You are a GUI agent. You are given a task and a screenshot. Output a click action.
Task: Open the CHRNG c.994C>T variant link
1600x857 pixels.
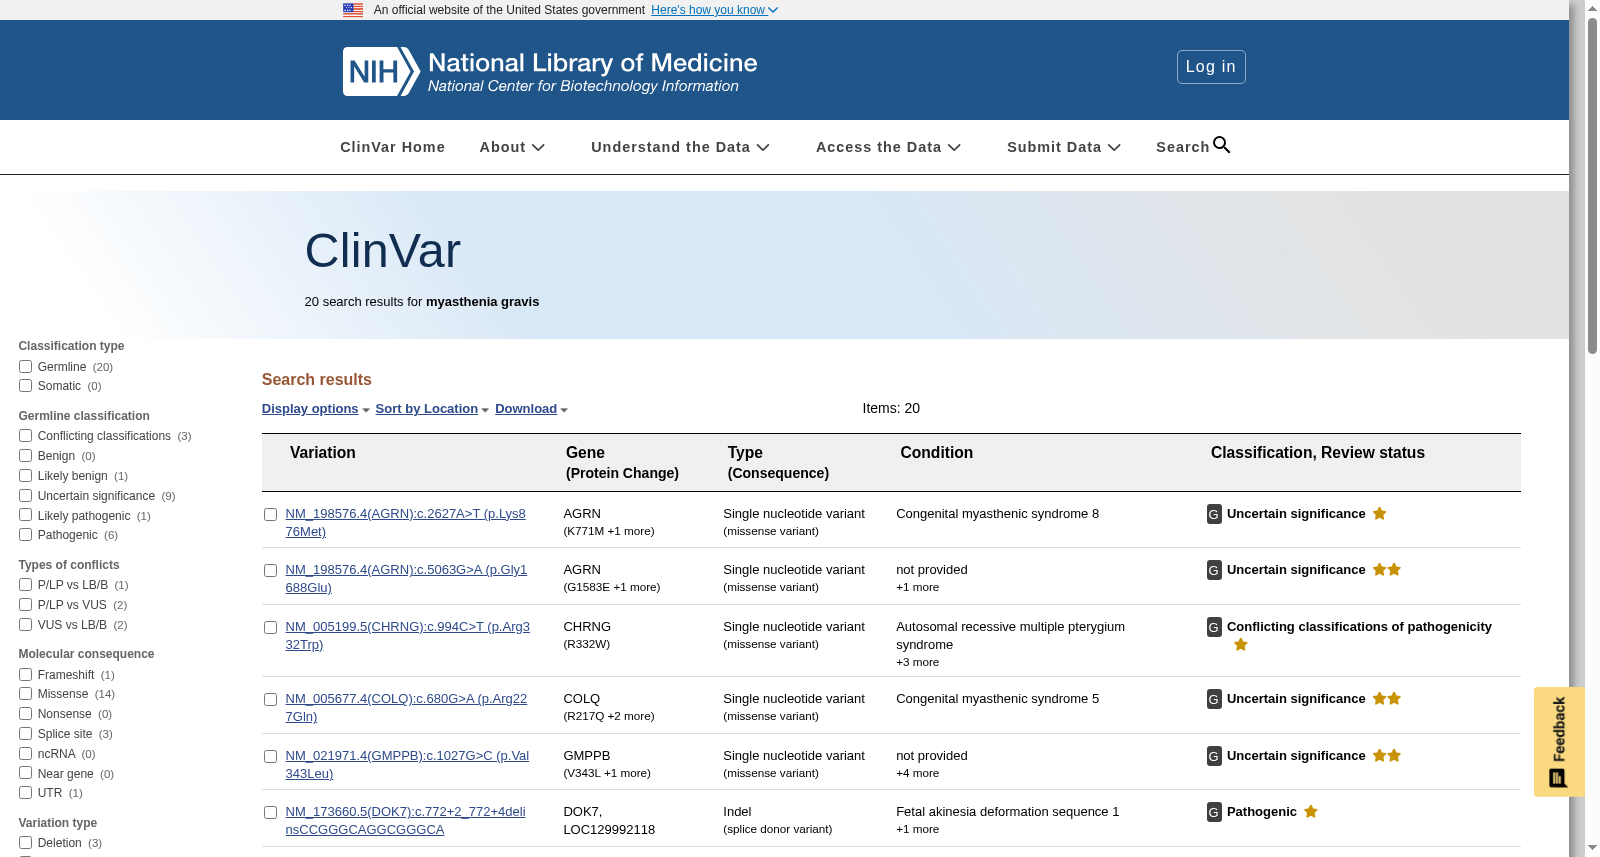coord(407,636)
